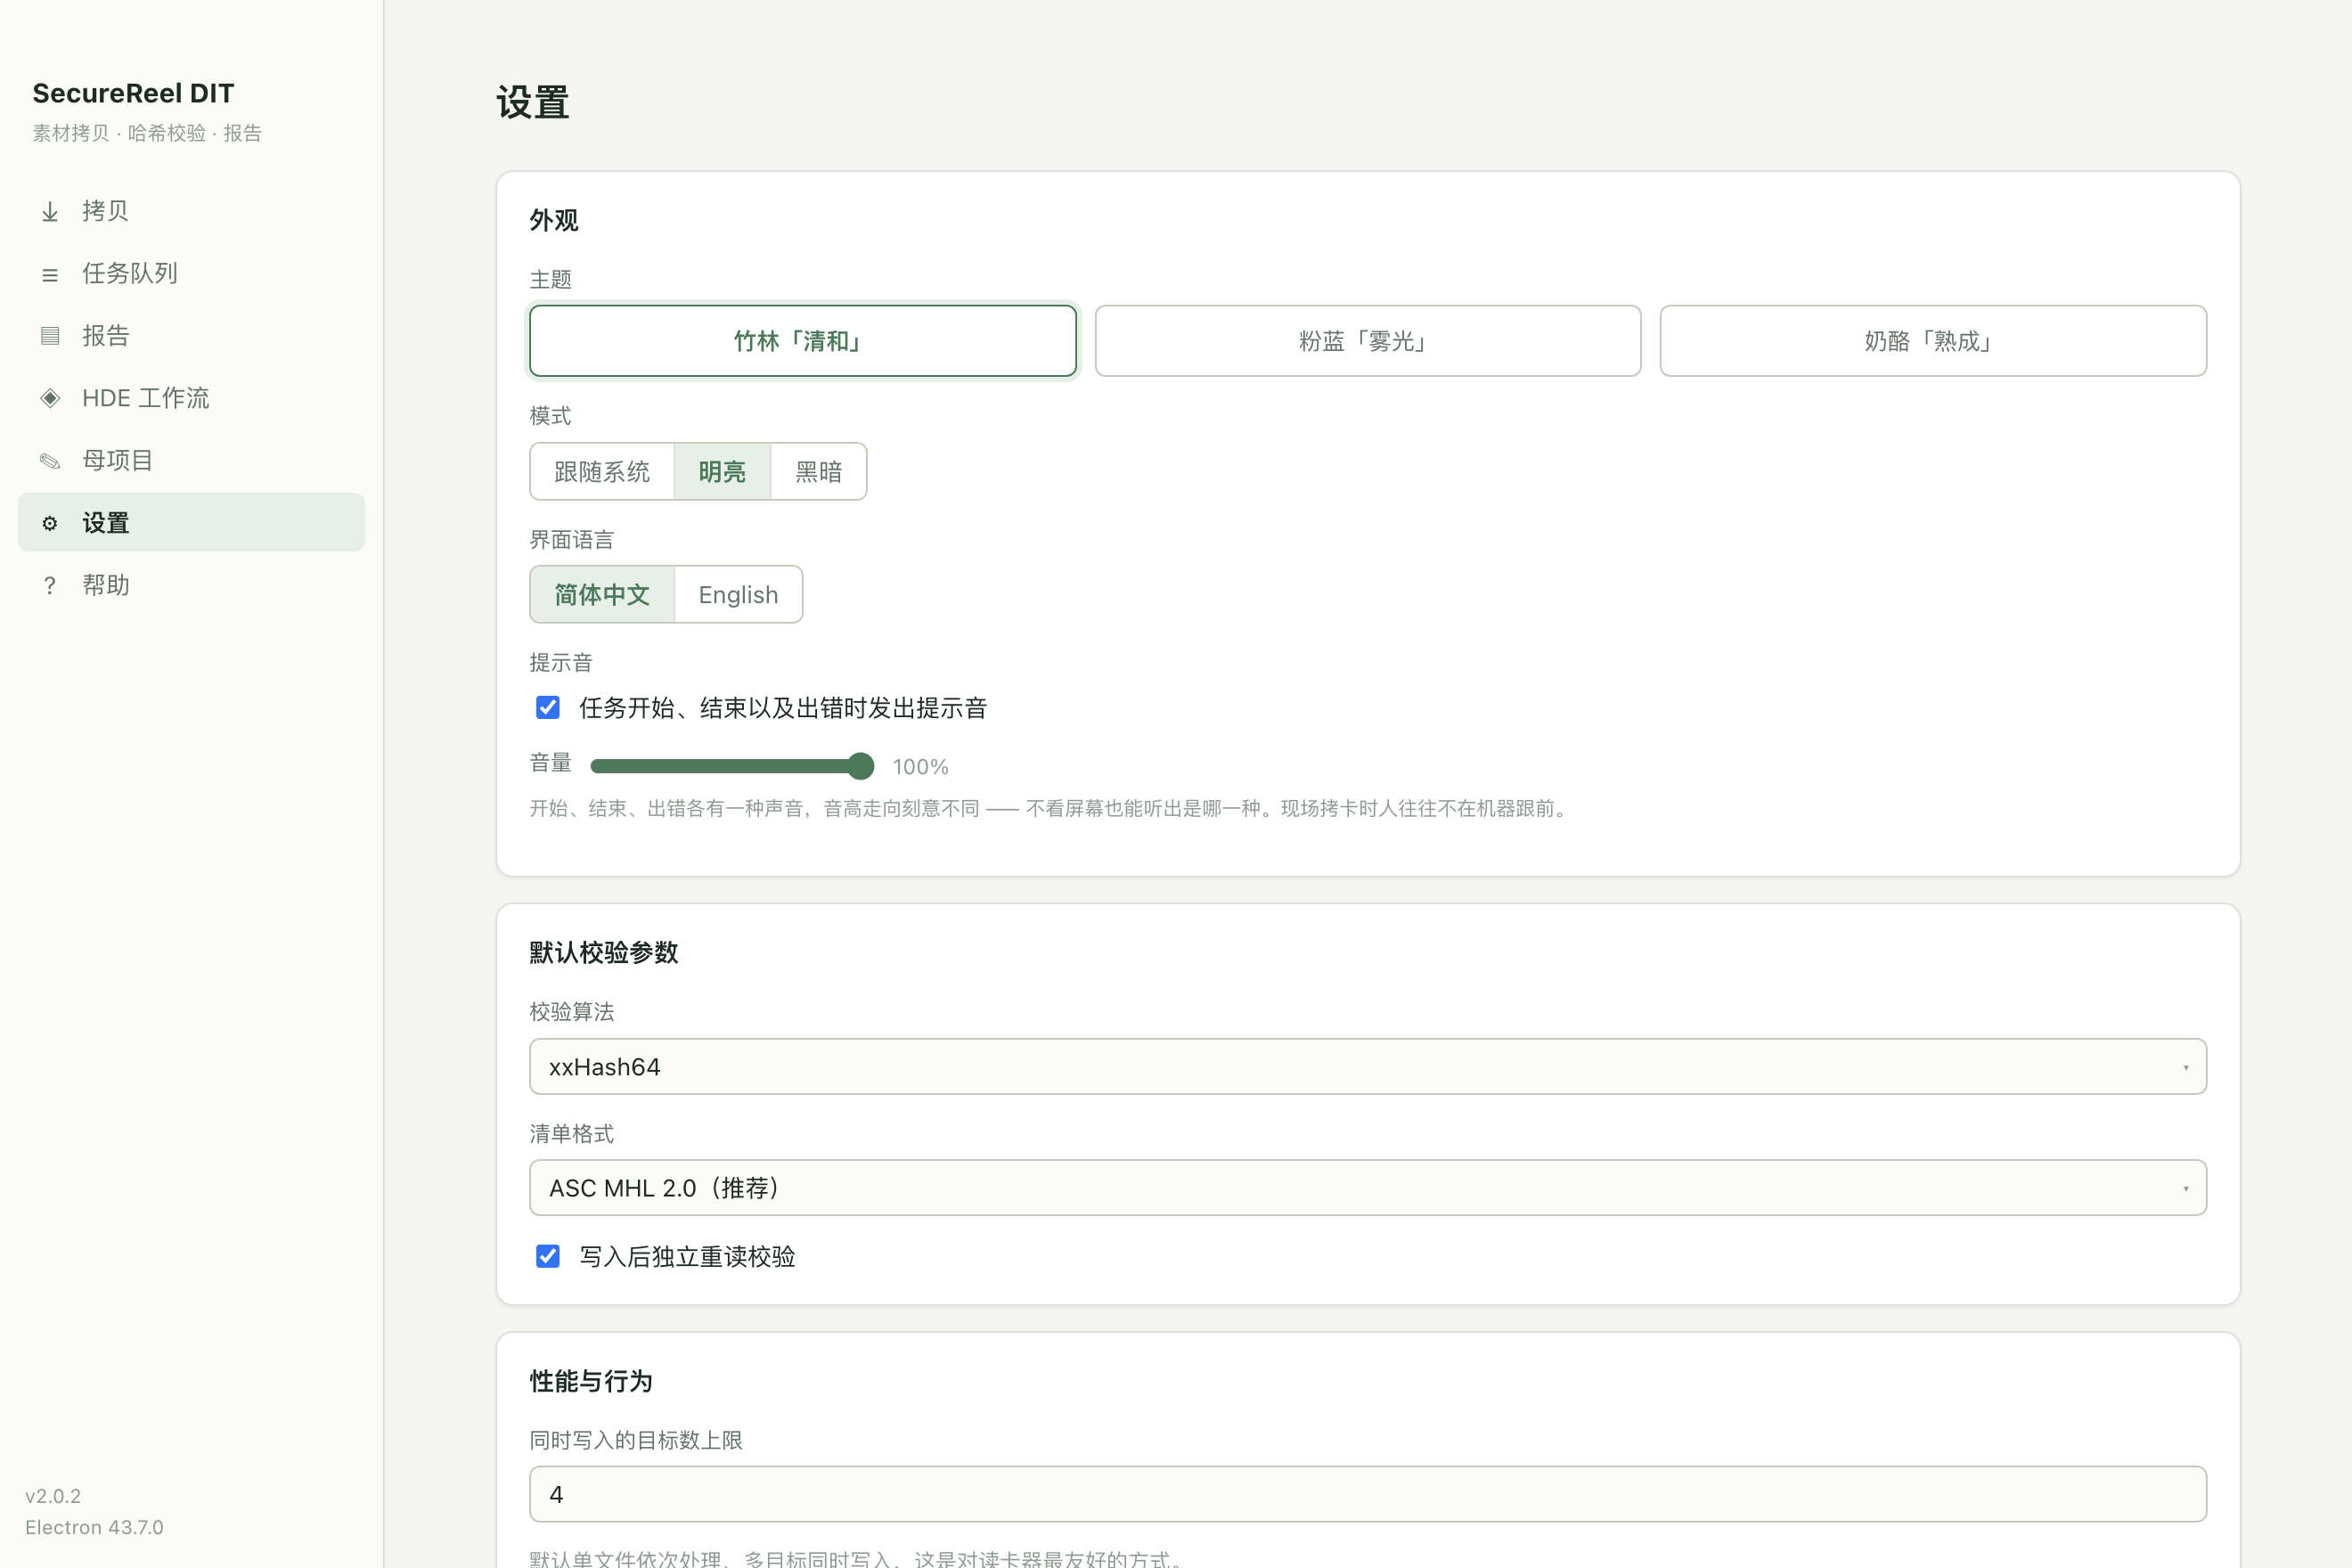Click the 性能与行为 section heading
Viewport: 2352px width, 1568px height.
pyautogui.click(x=591, y=1381)
